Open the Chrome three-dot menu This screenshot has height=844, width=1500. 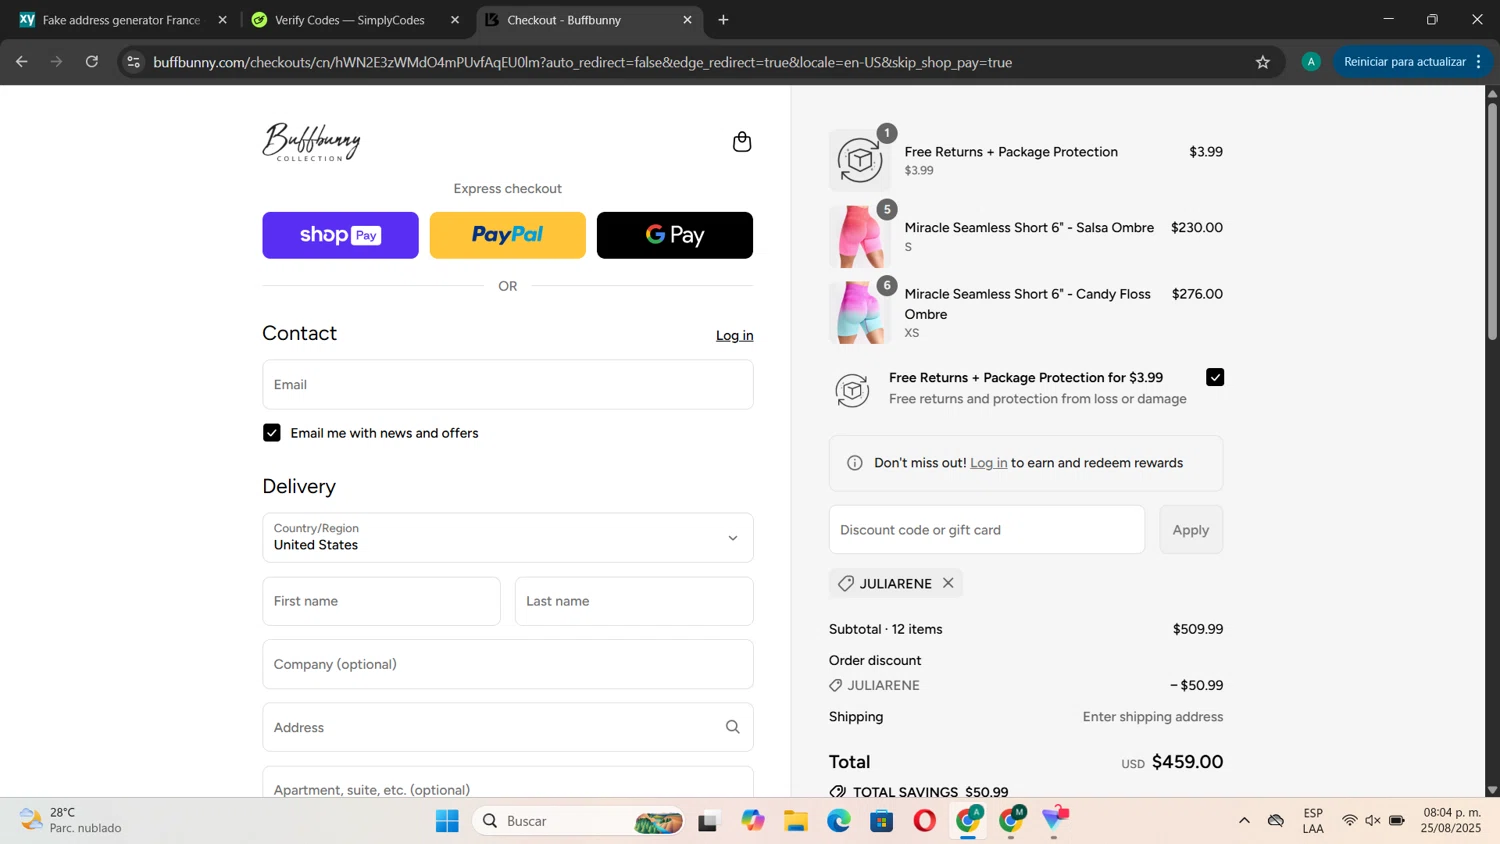pyautogui.click(x=1478, y=62)
